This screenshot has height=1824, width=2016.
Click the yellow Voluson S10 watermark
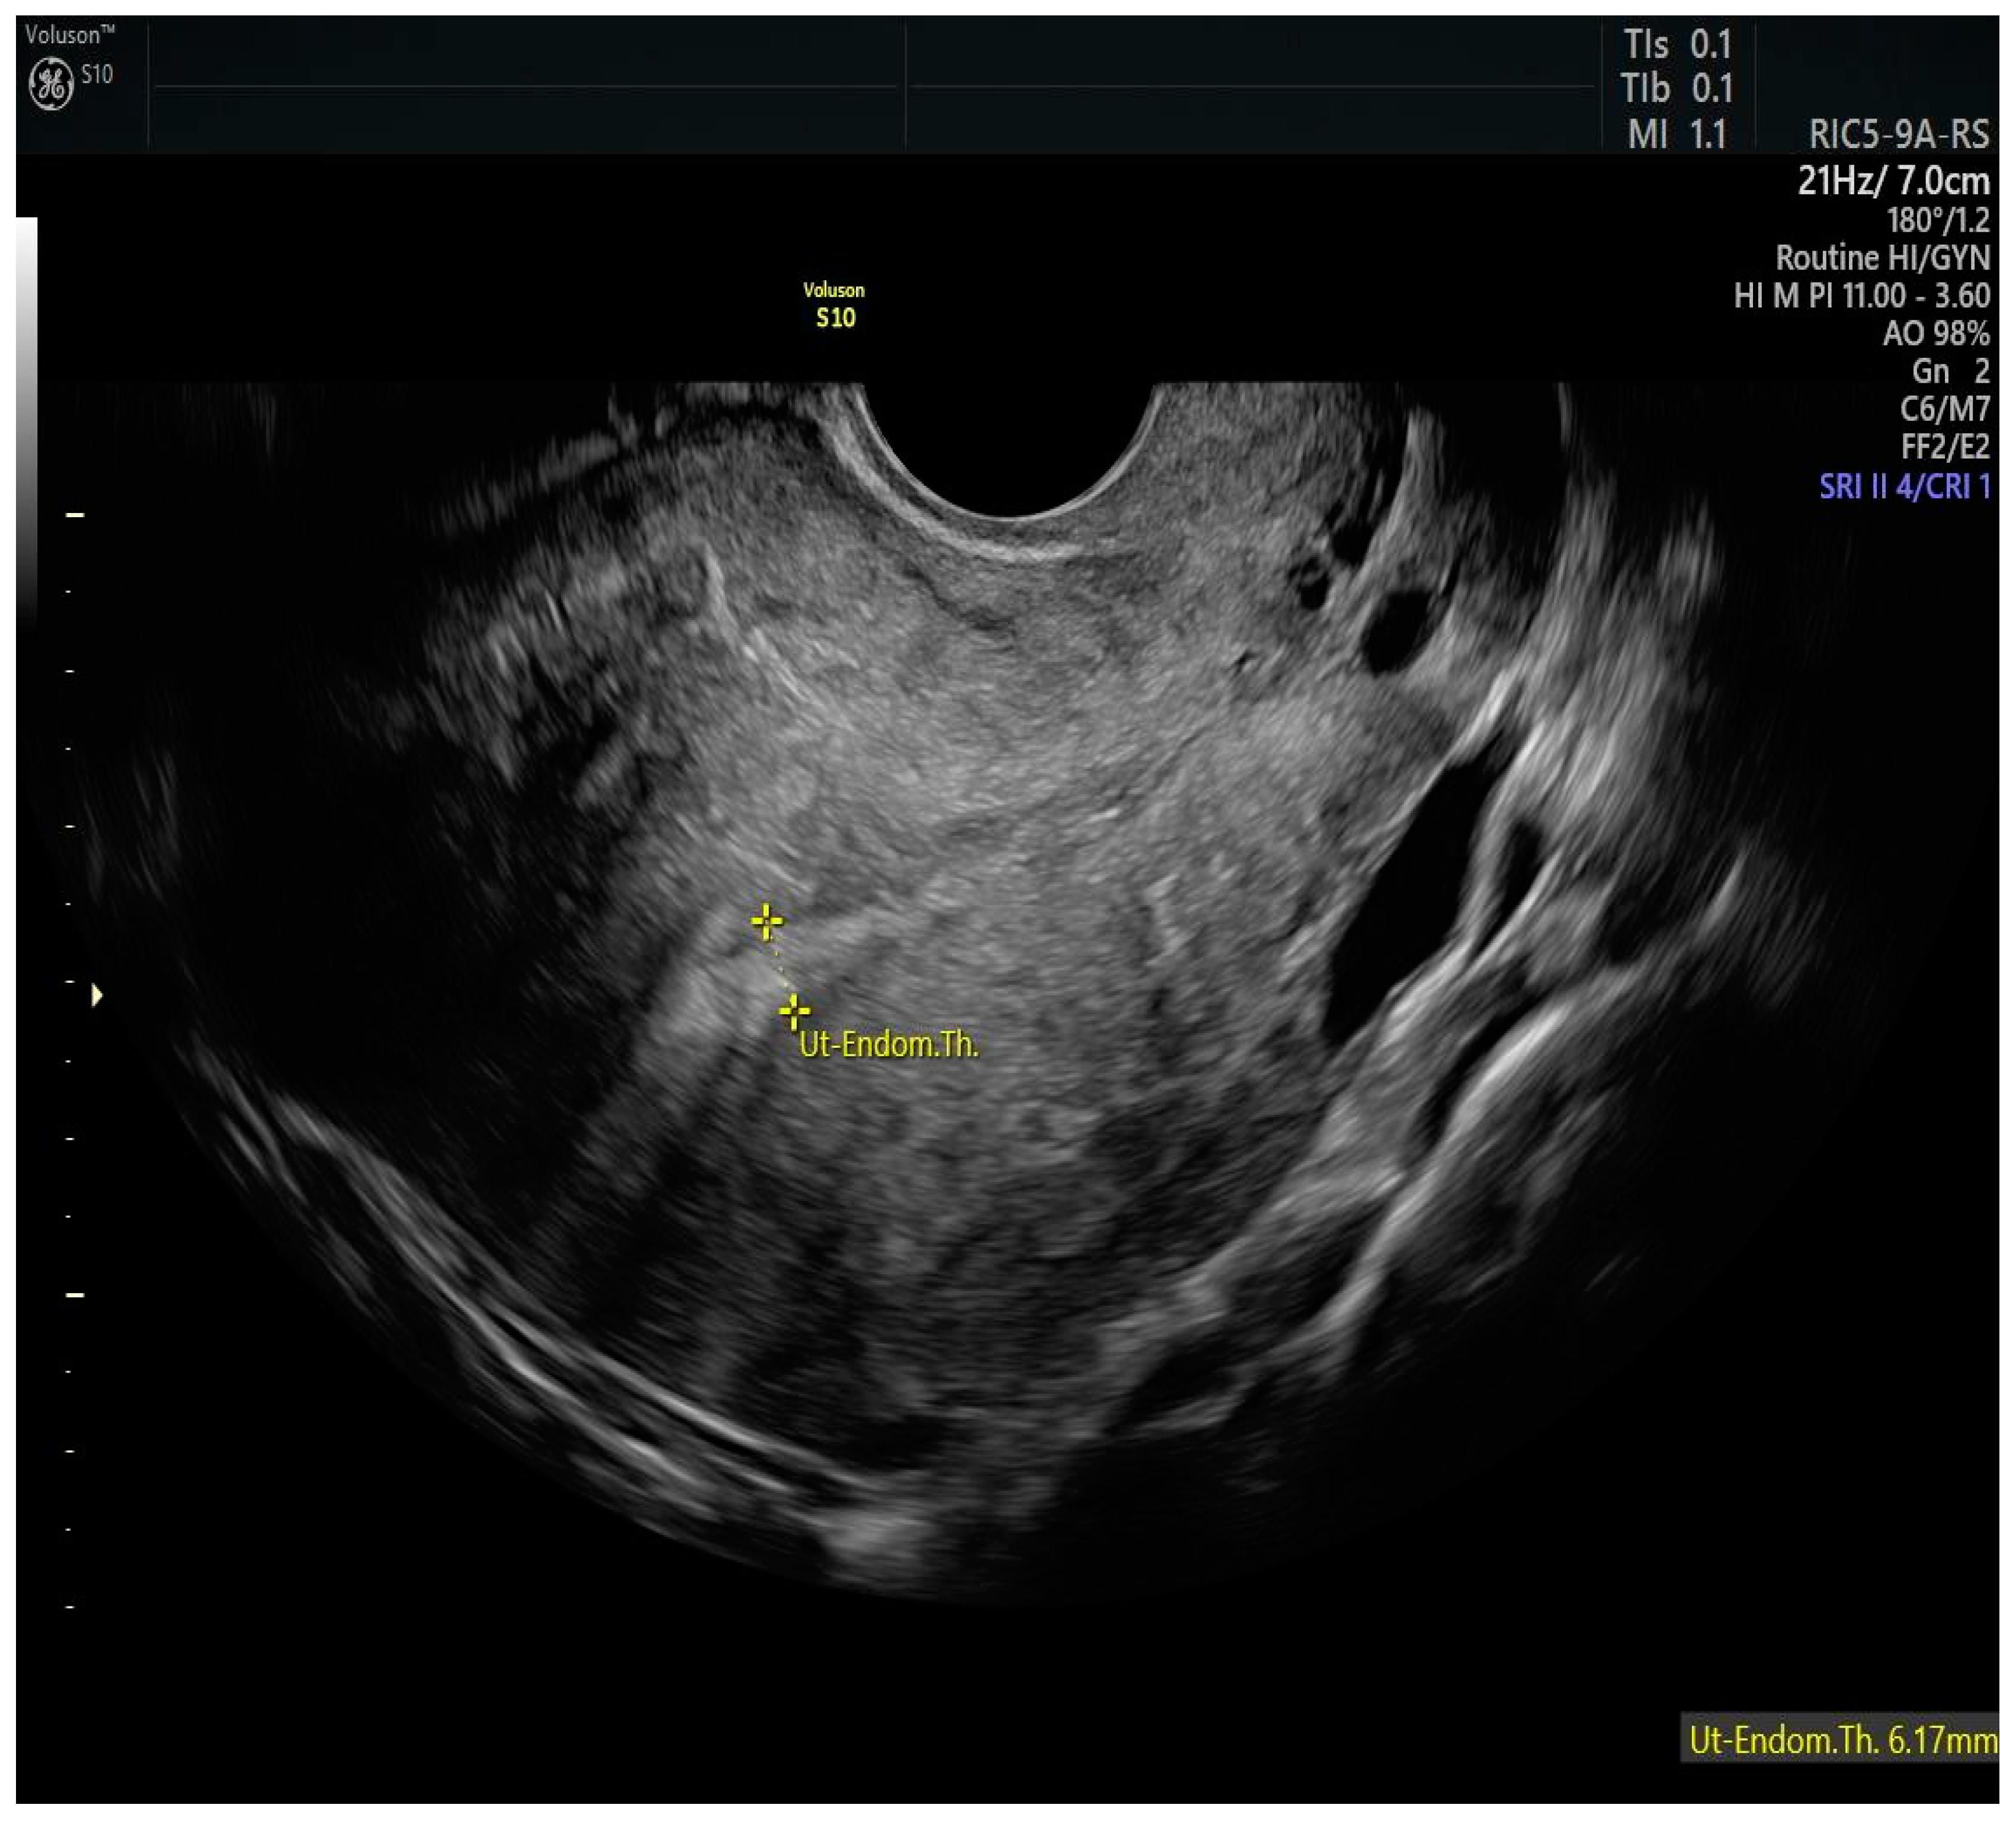click(834, 305)
